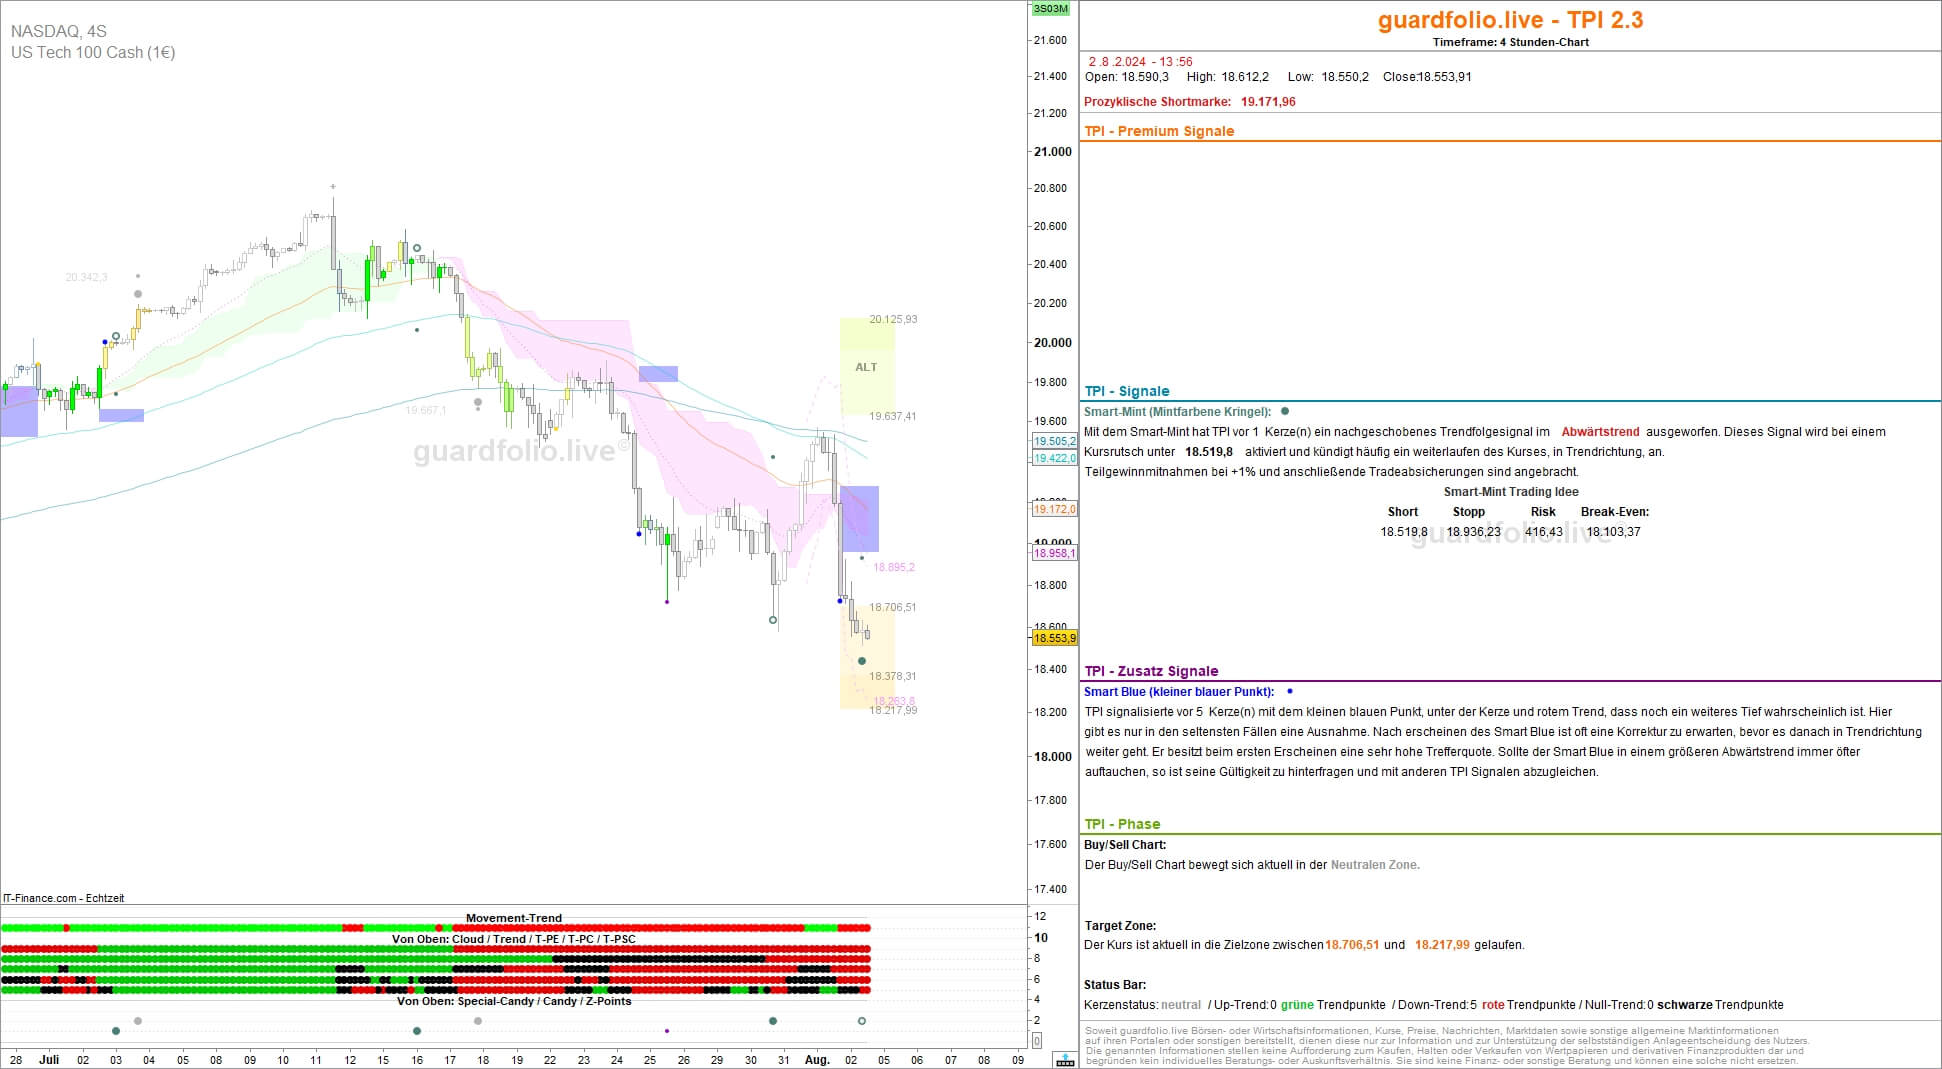Click the Target Zone label

point(1120,926)
